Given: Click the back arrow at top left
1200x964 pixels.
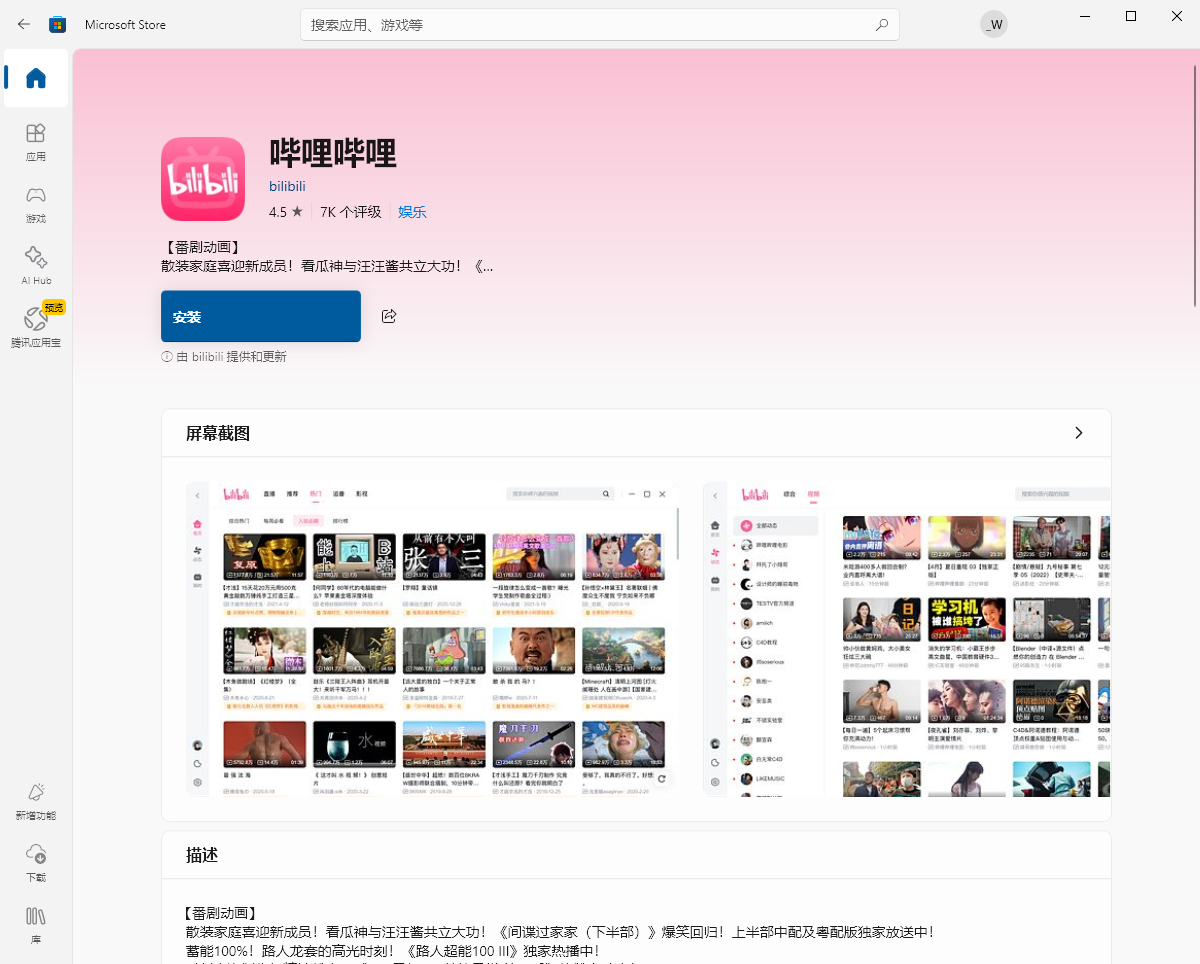Looking at the screenshot, I should click(24, 24).
